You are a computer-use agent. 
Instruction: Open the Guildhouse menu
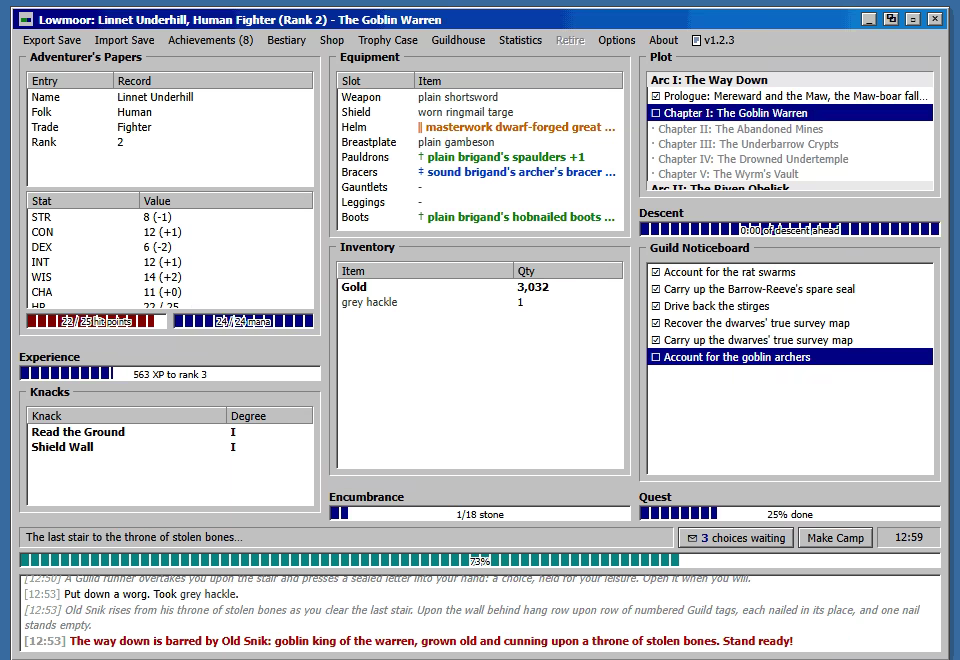[x=458, y=40]
